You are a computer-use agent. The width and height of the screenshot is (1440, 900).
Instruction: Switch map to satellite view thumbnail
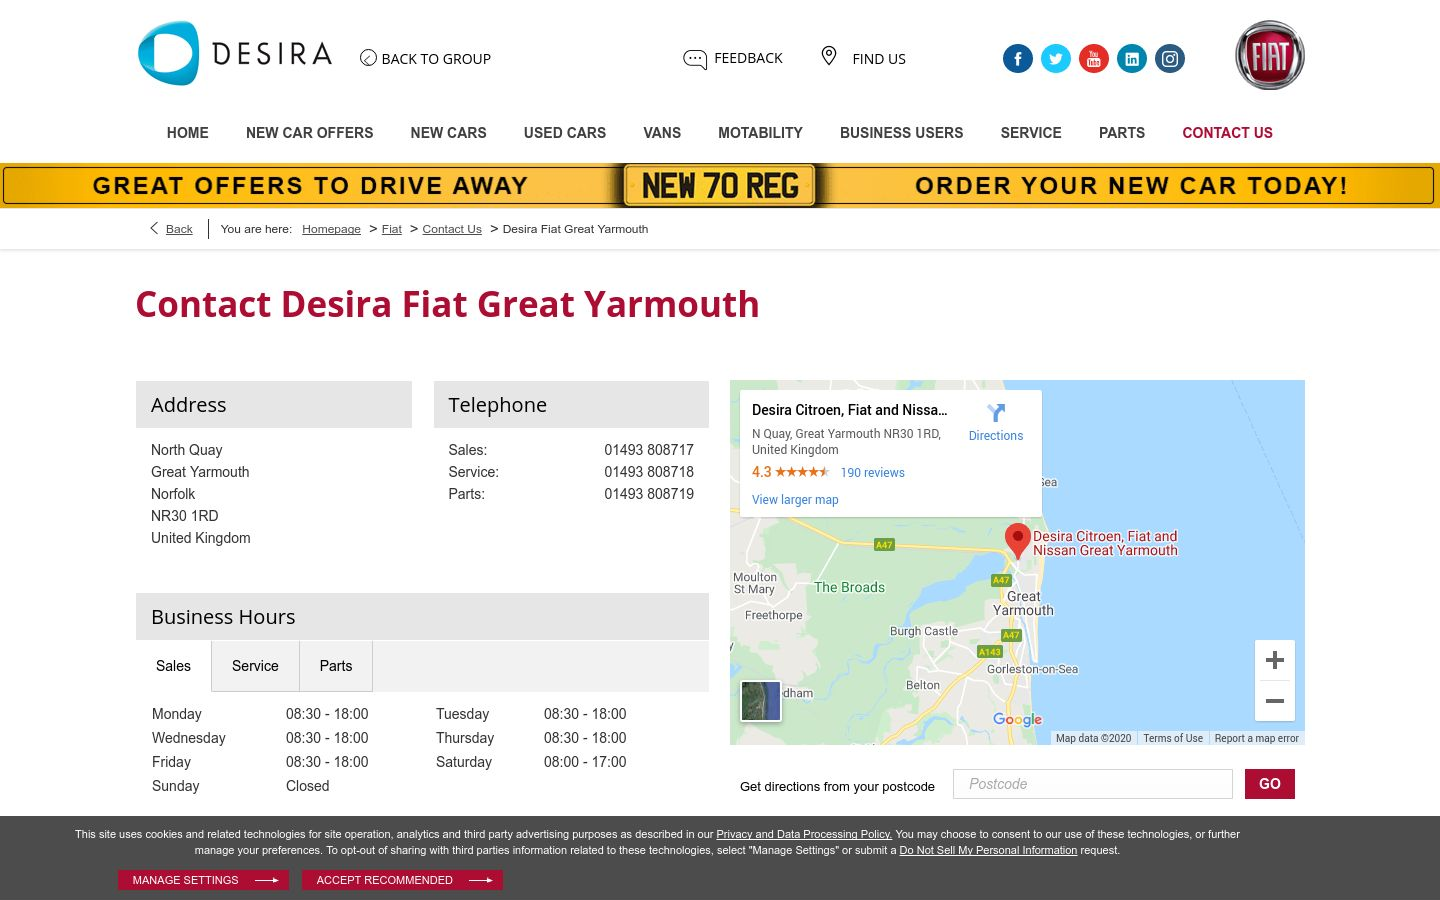tap(761, 701)
